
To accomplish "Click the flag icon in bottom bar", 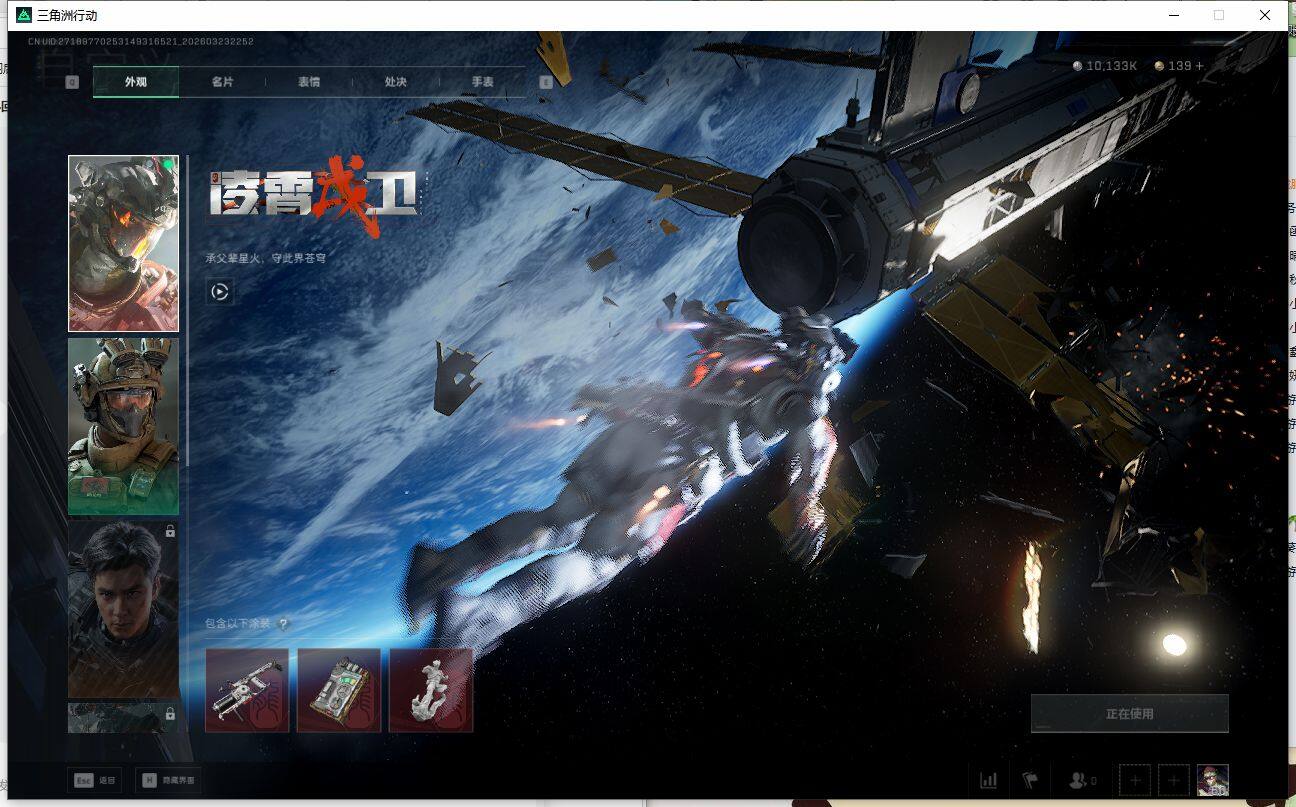I will [x=1029, y=780].
